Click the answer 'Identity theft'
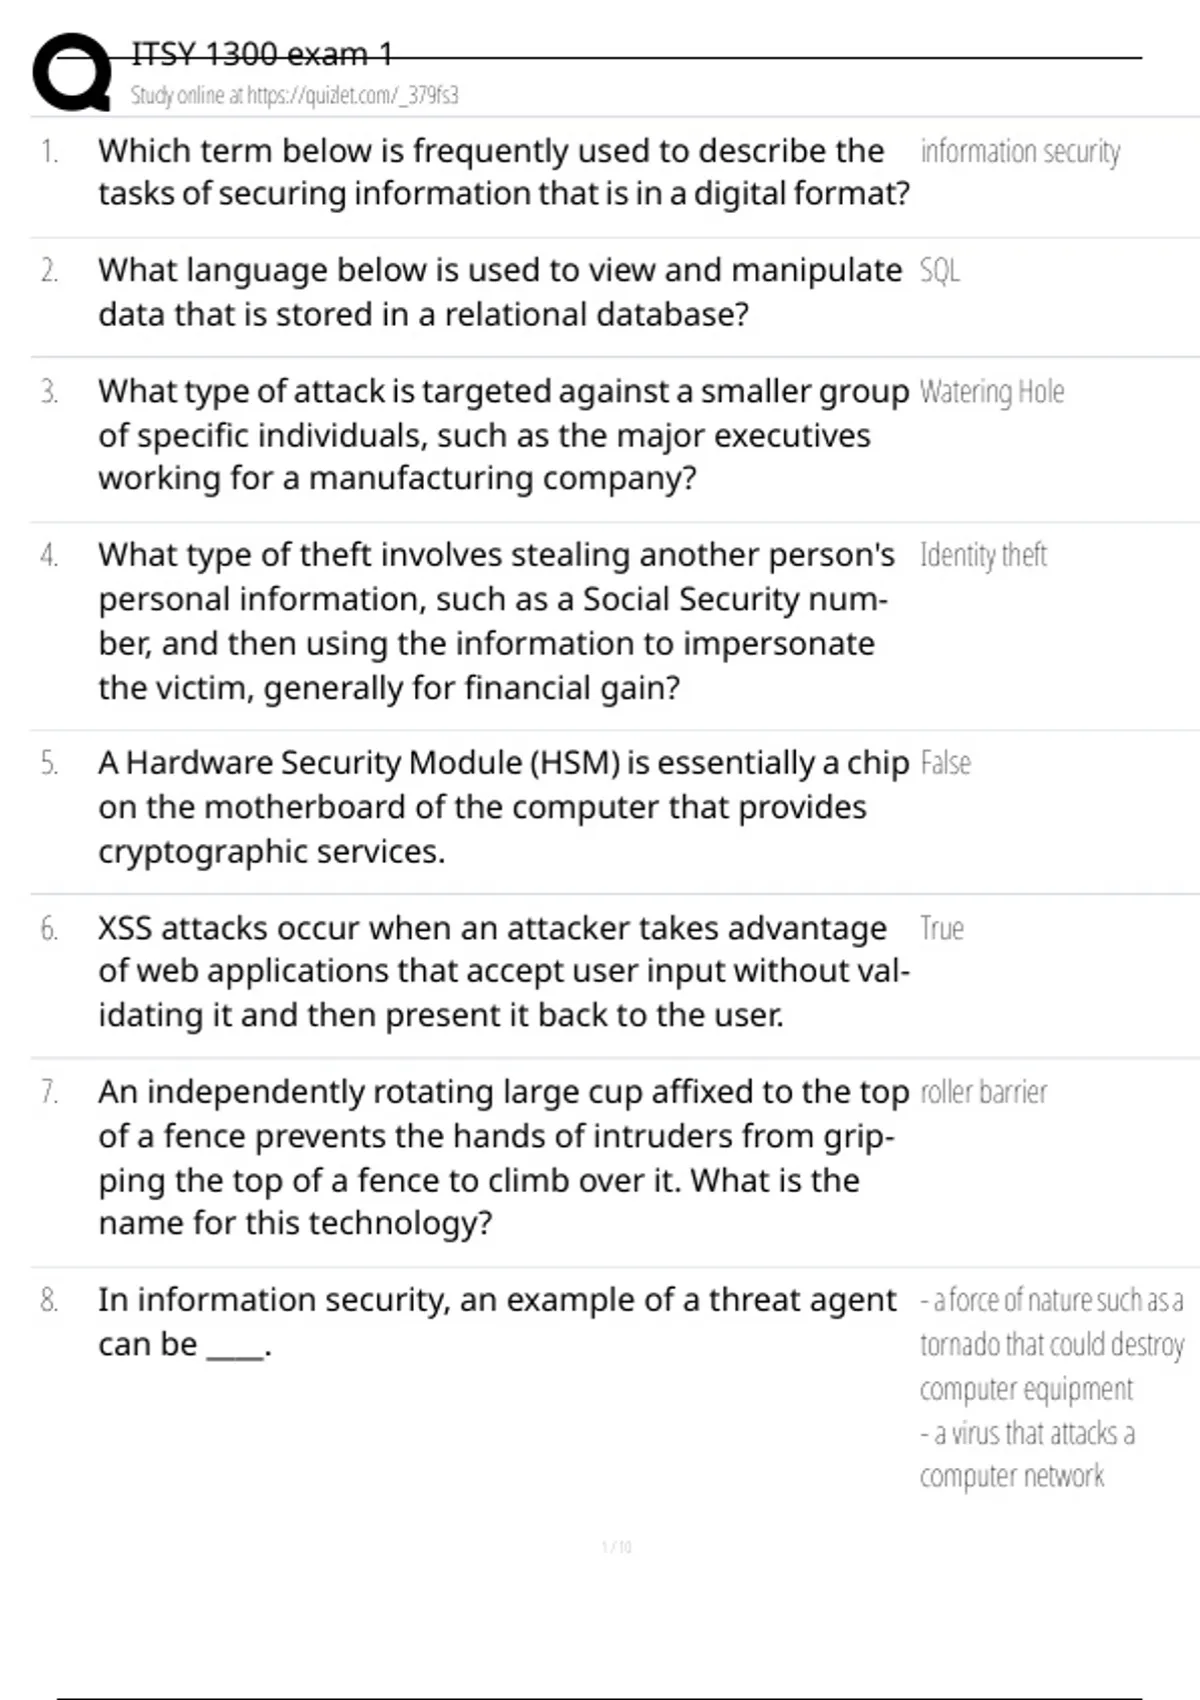Screen dimensions: 1200x1700 (983, 555)
